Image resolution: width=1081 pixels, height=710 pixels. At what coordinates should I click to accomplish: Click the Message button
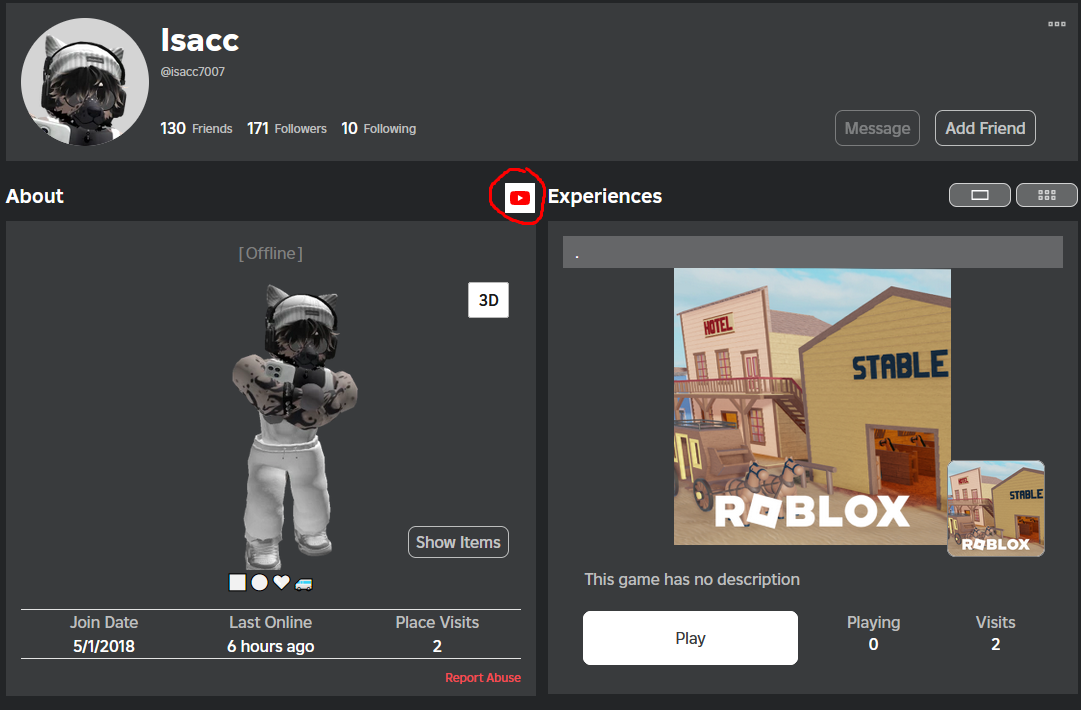877,128
